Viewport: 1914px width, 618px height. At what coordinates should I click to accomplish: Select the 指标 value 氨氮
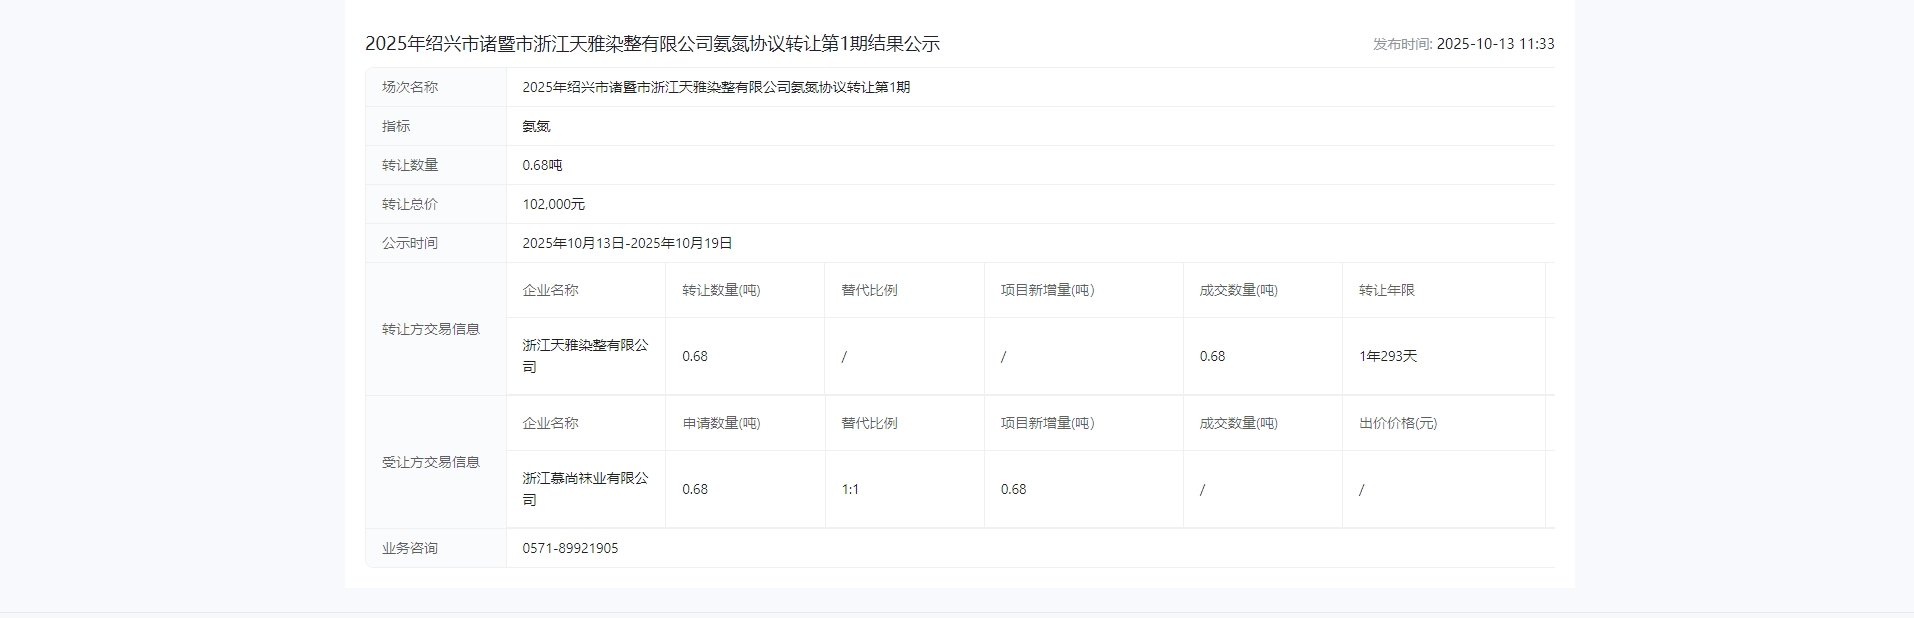(536, 126)
